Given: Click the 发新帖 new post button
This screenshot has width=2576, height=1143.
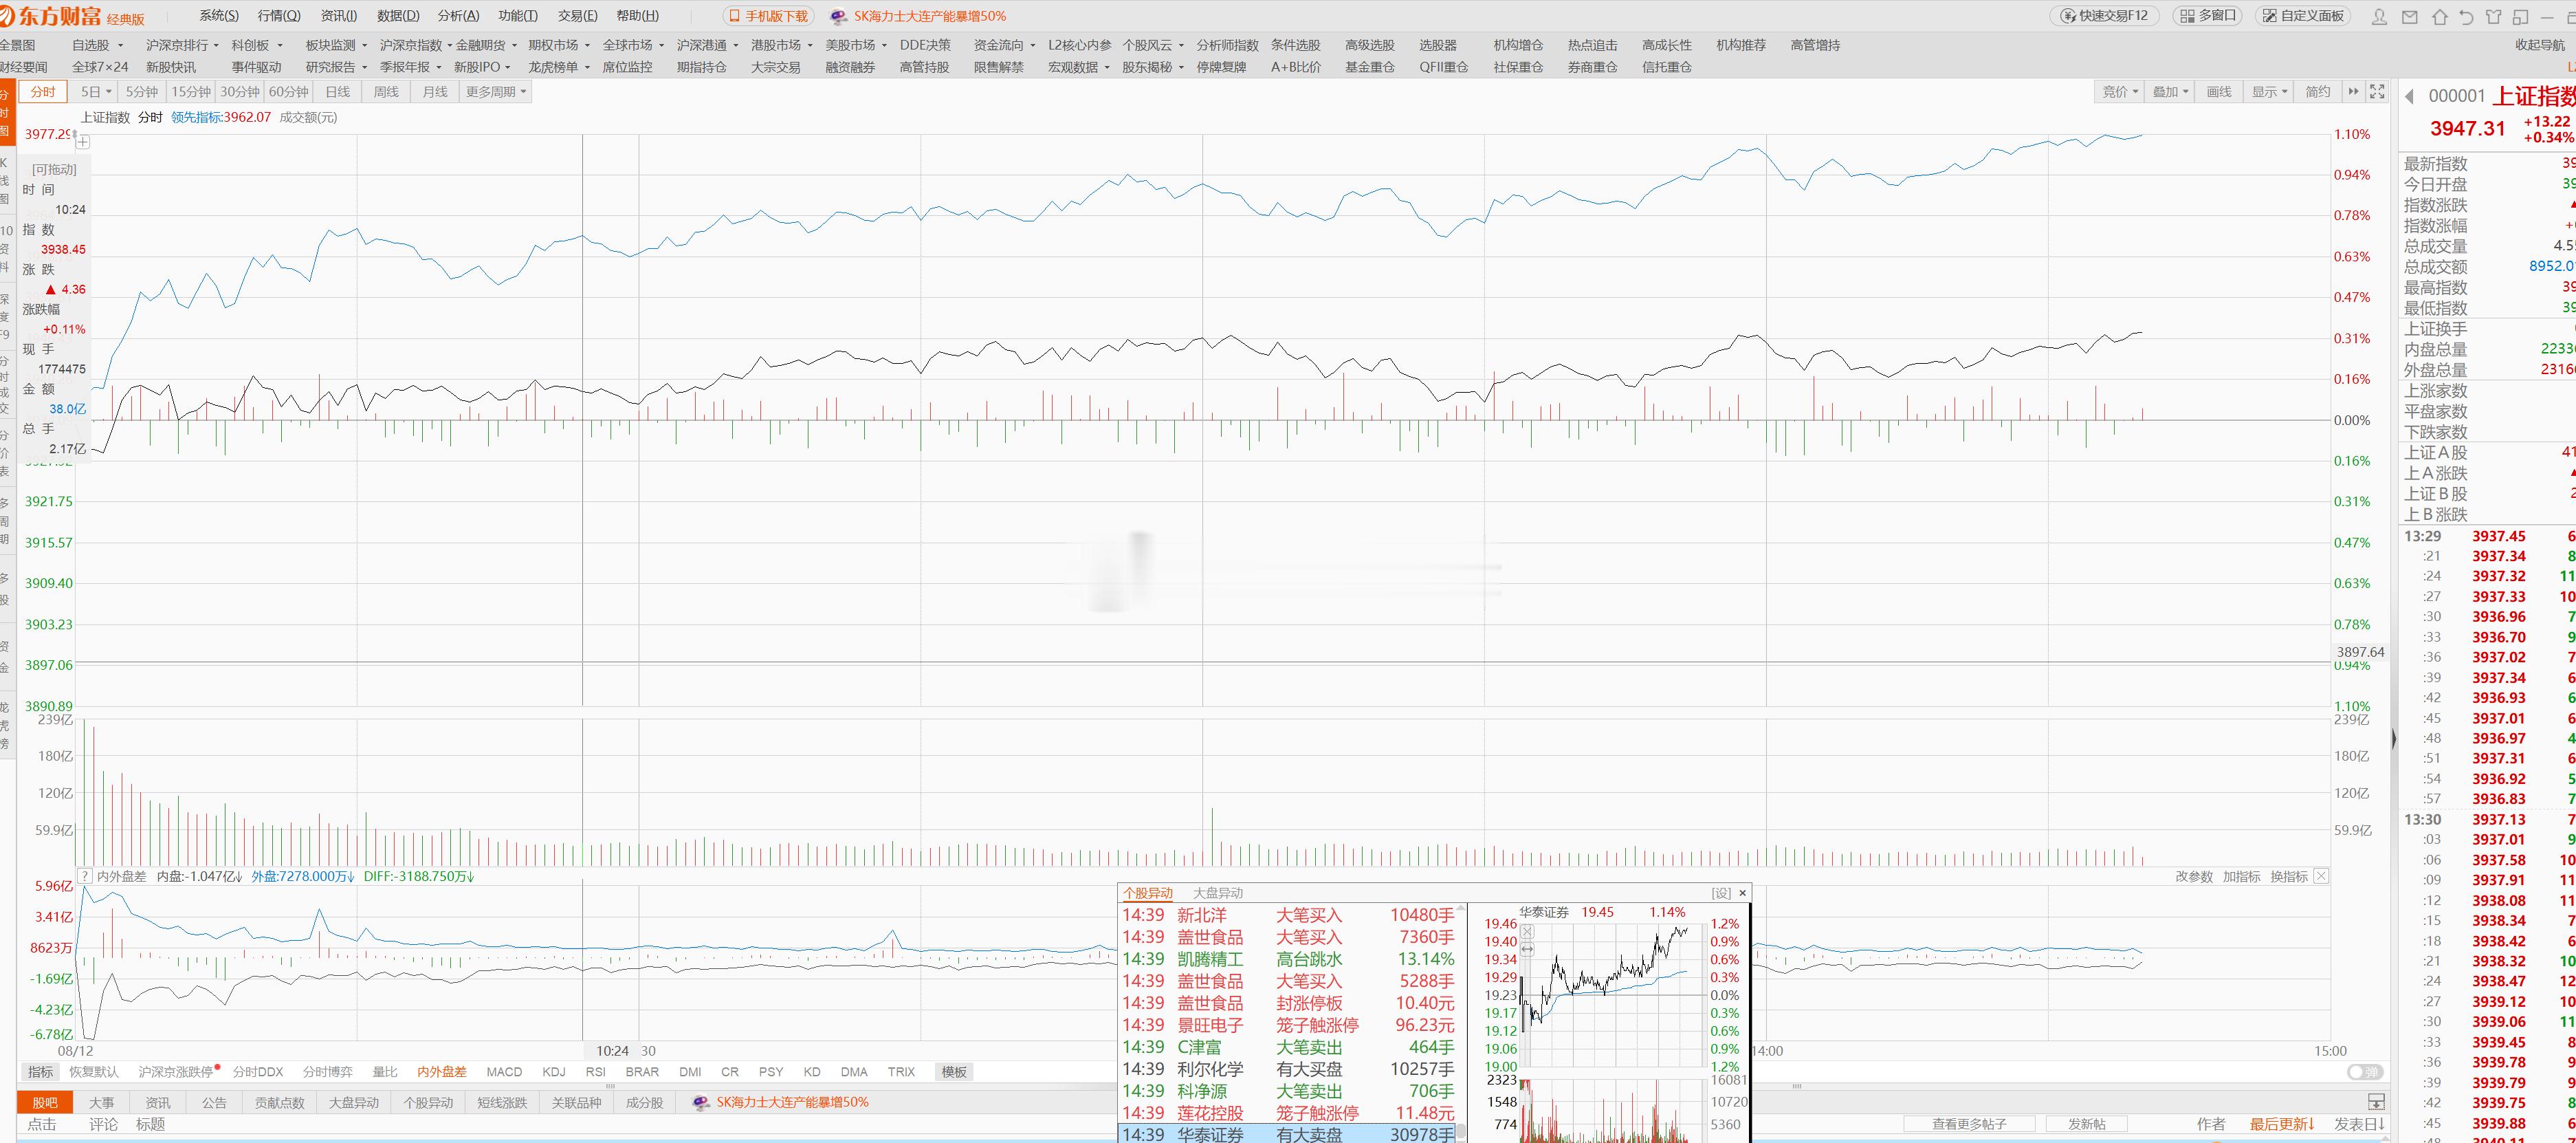Looking at the screenshot, I should (2087, 1124).
